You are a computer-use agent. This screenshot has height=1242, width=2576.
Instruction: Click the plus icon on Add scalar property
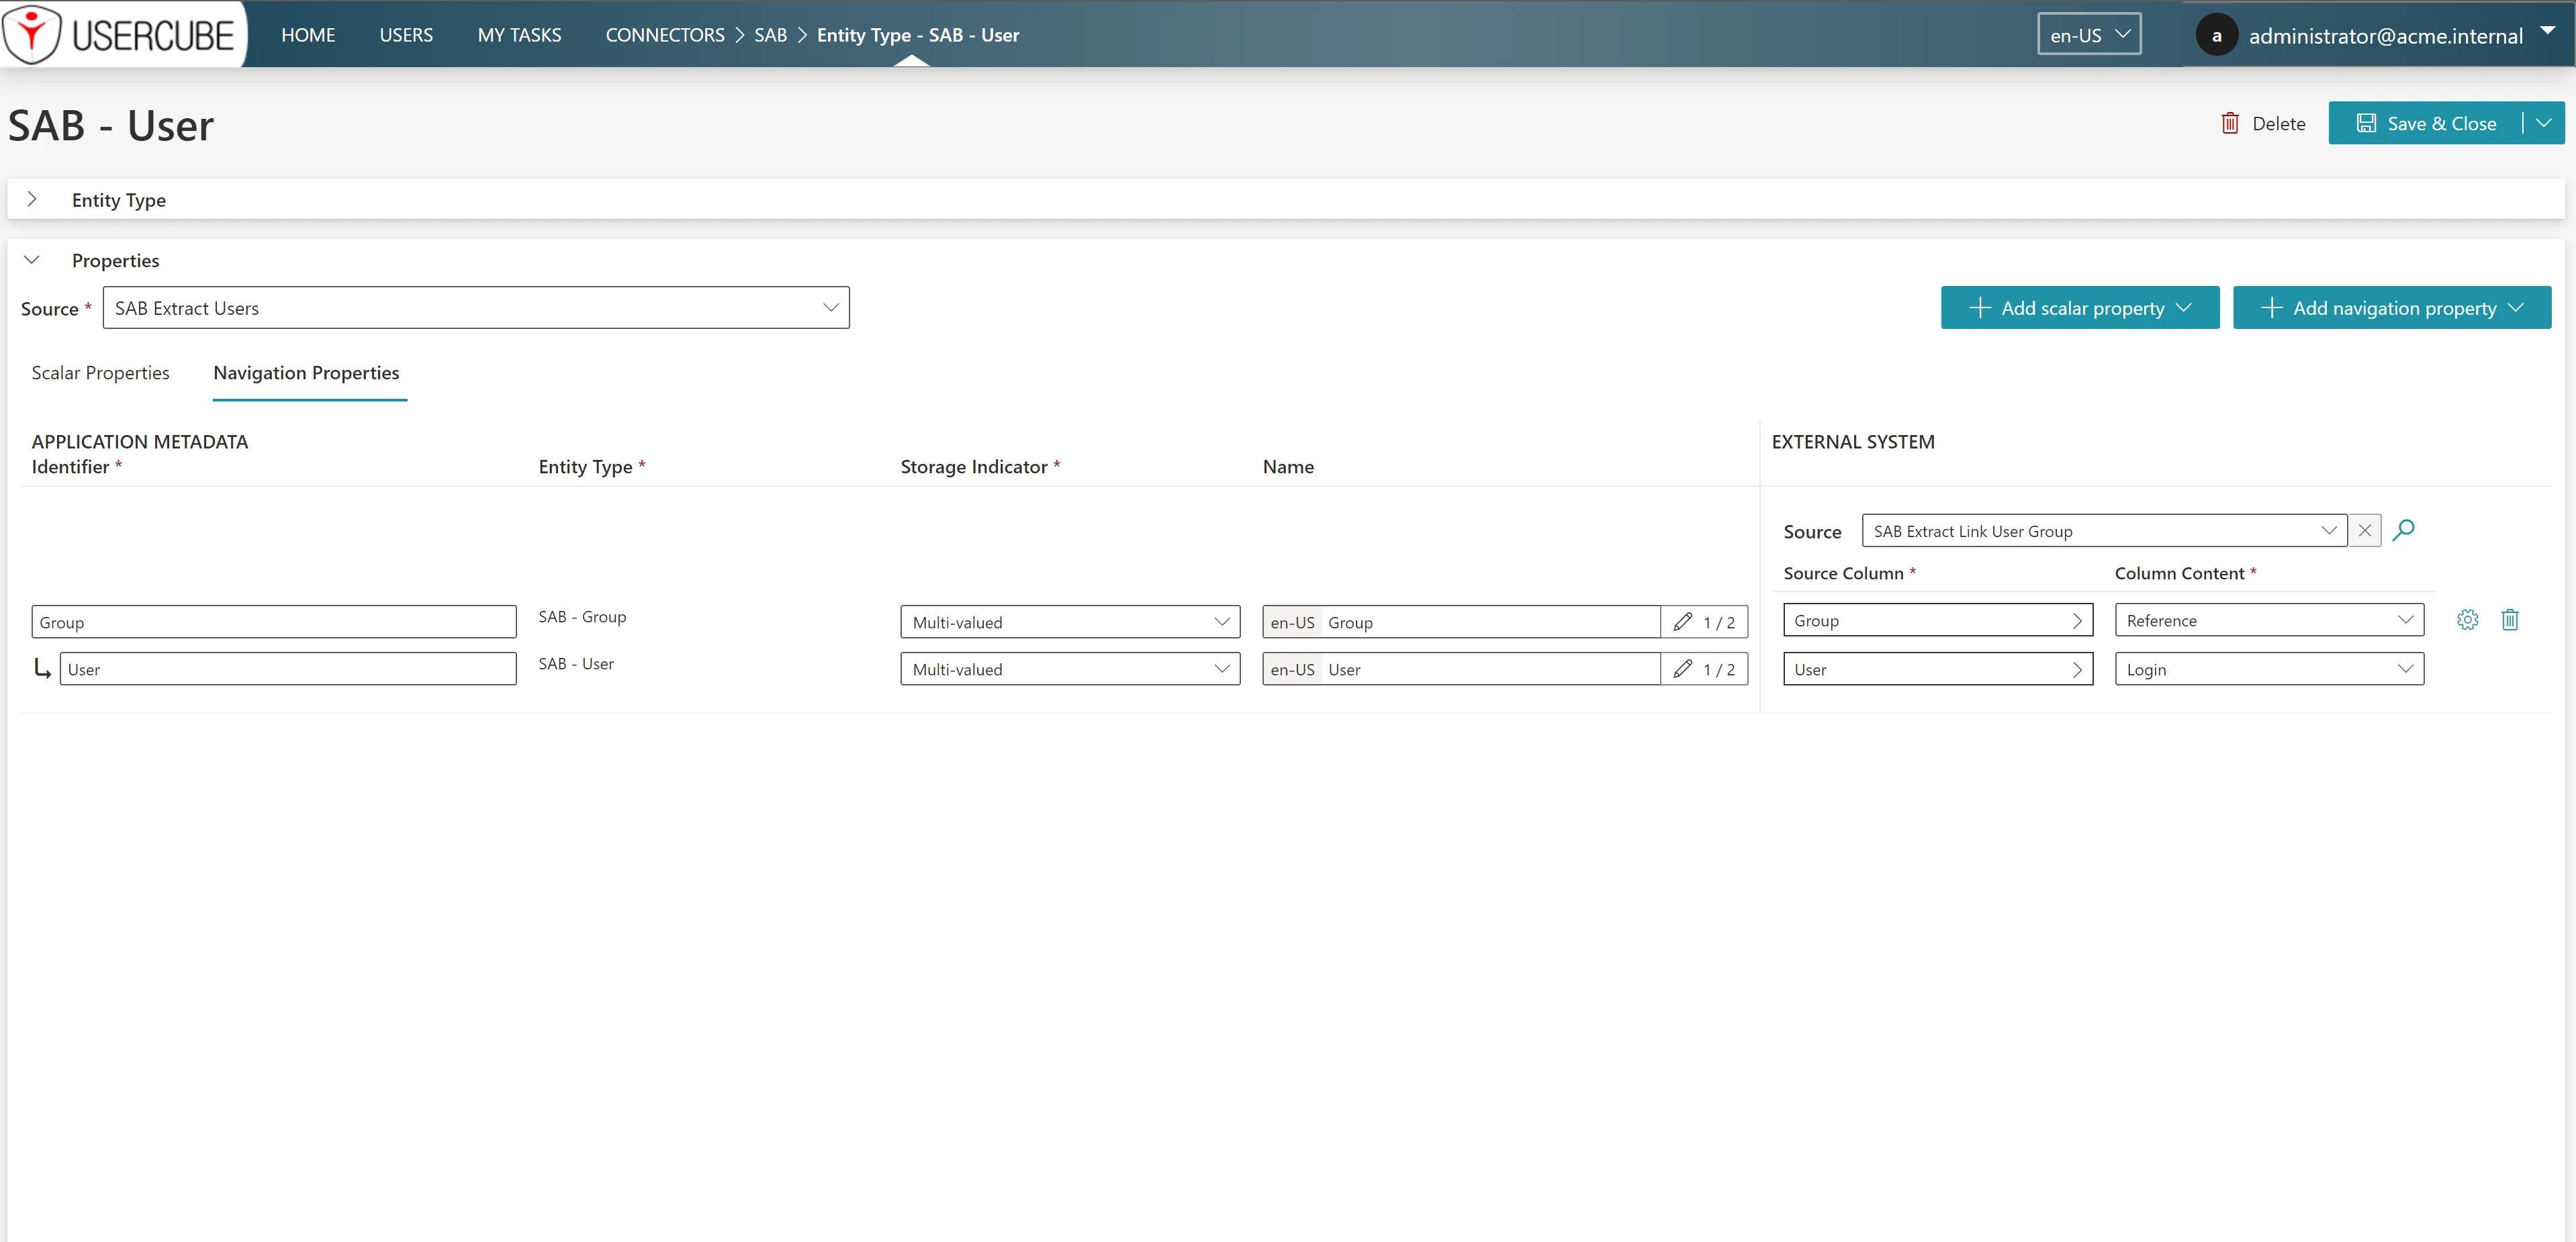click(x=1979, y=308)
